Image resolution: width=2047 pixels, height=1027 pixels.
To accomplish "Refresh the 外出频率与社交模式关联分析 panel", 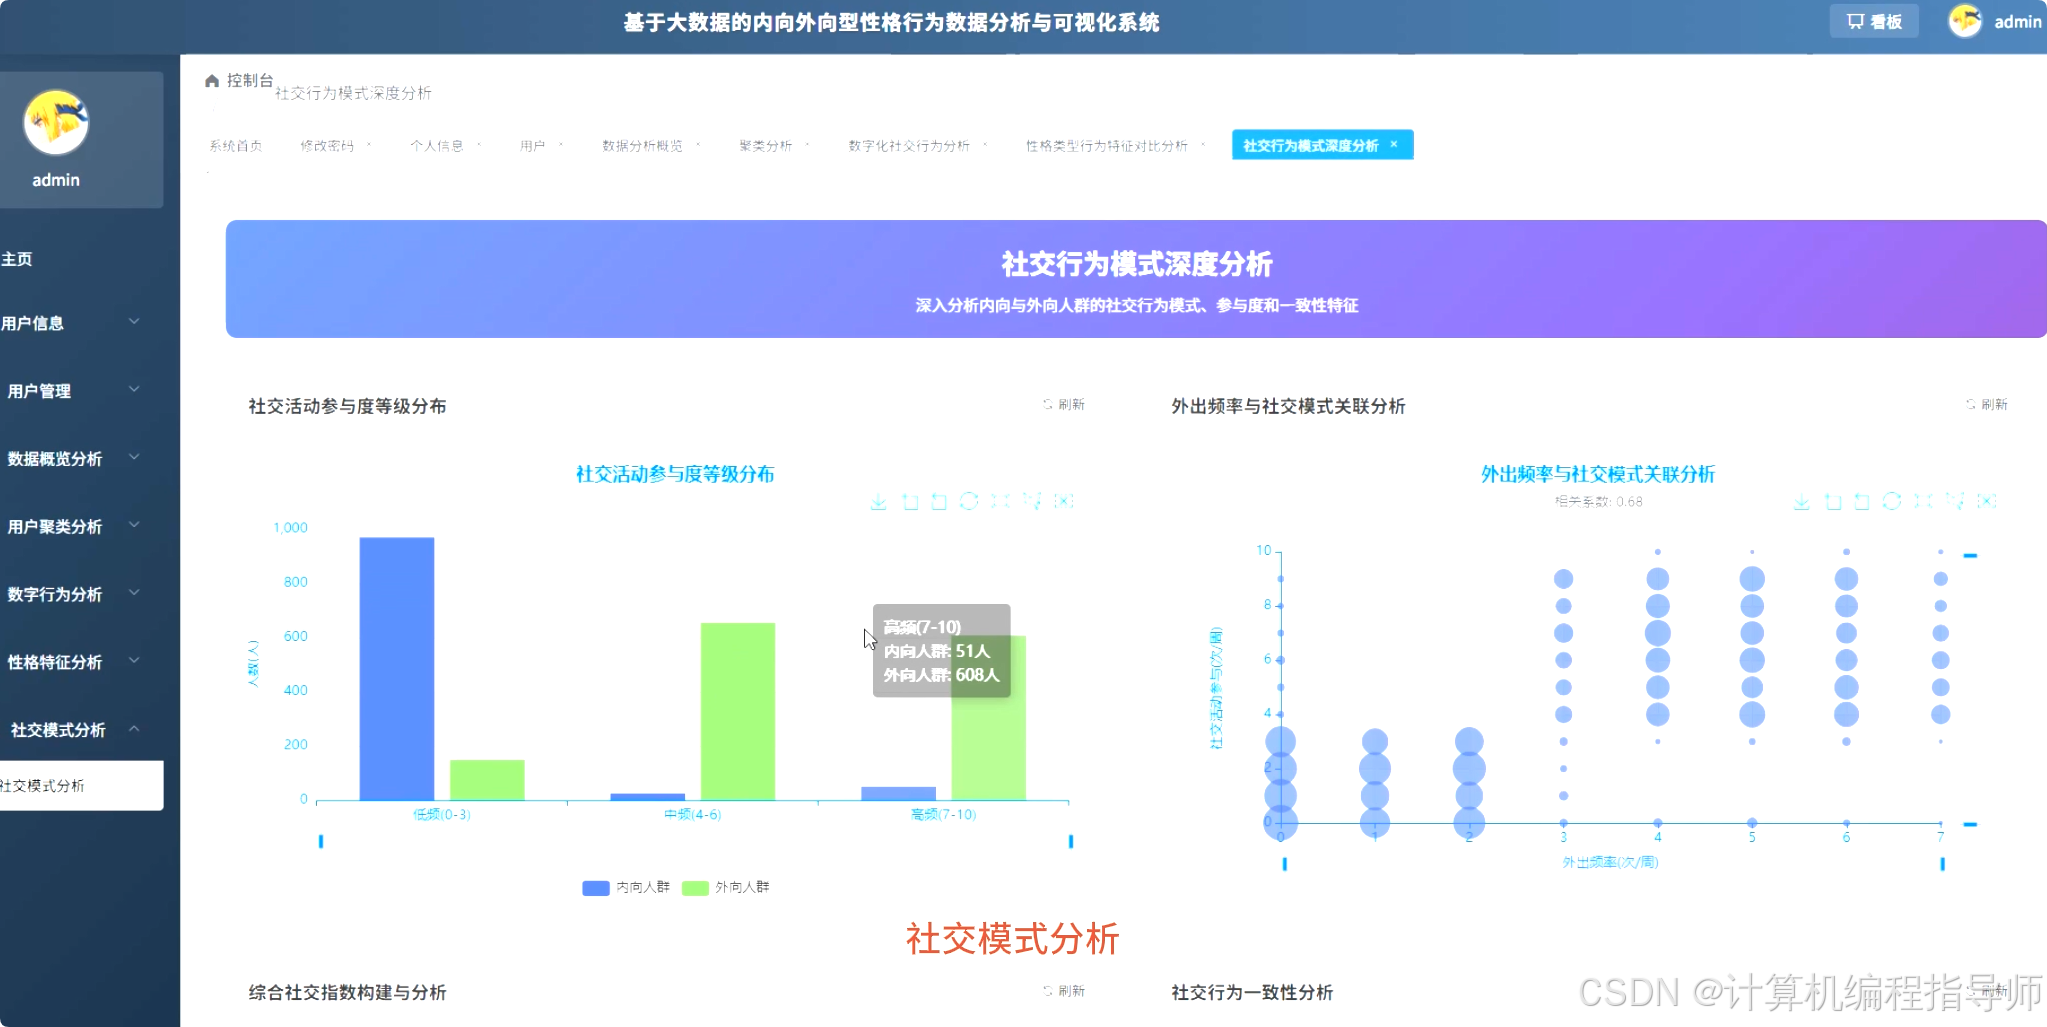I will click(x=1987, y=405).
